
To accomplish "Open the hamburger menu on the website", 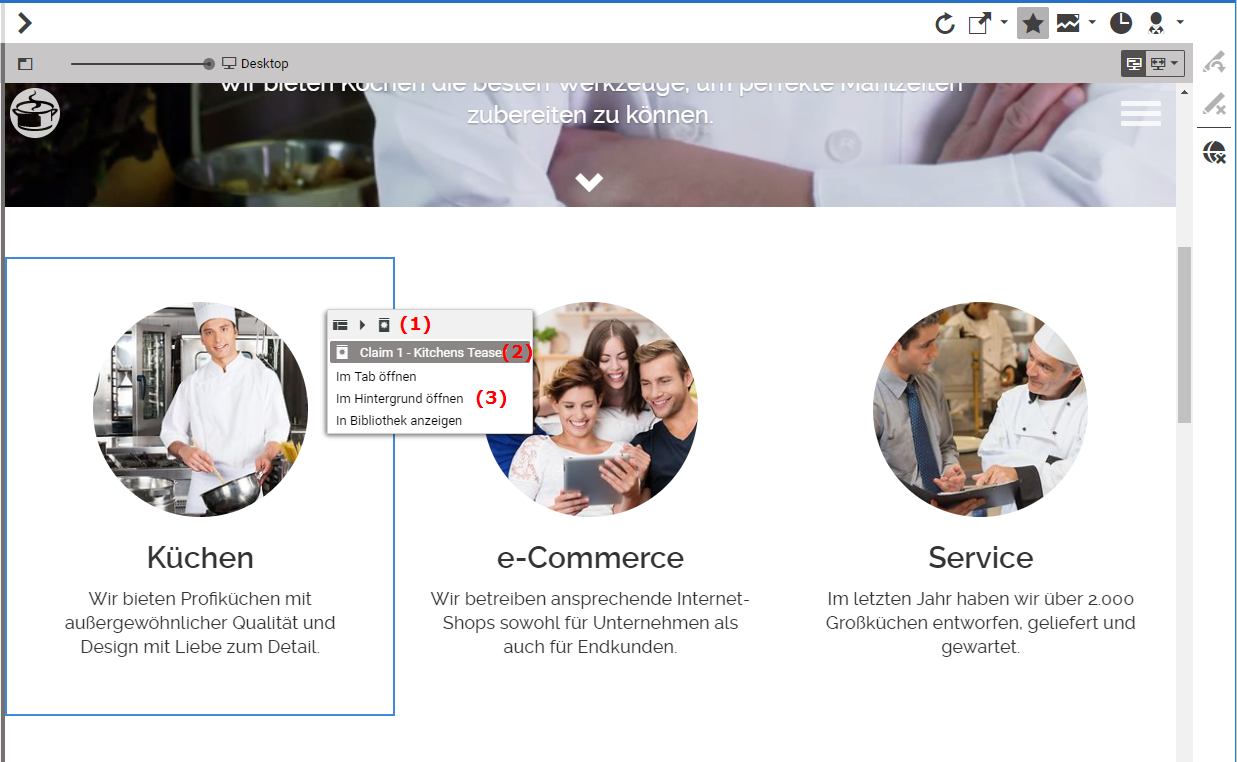I will coord(1140,113).
